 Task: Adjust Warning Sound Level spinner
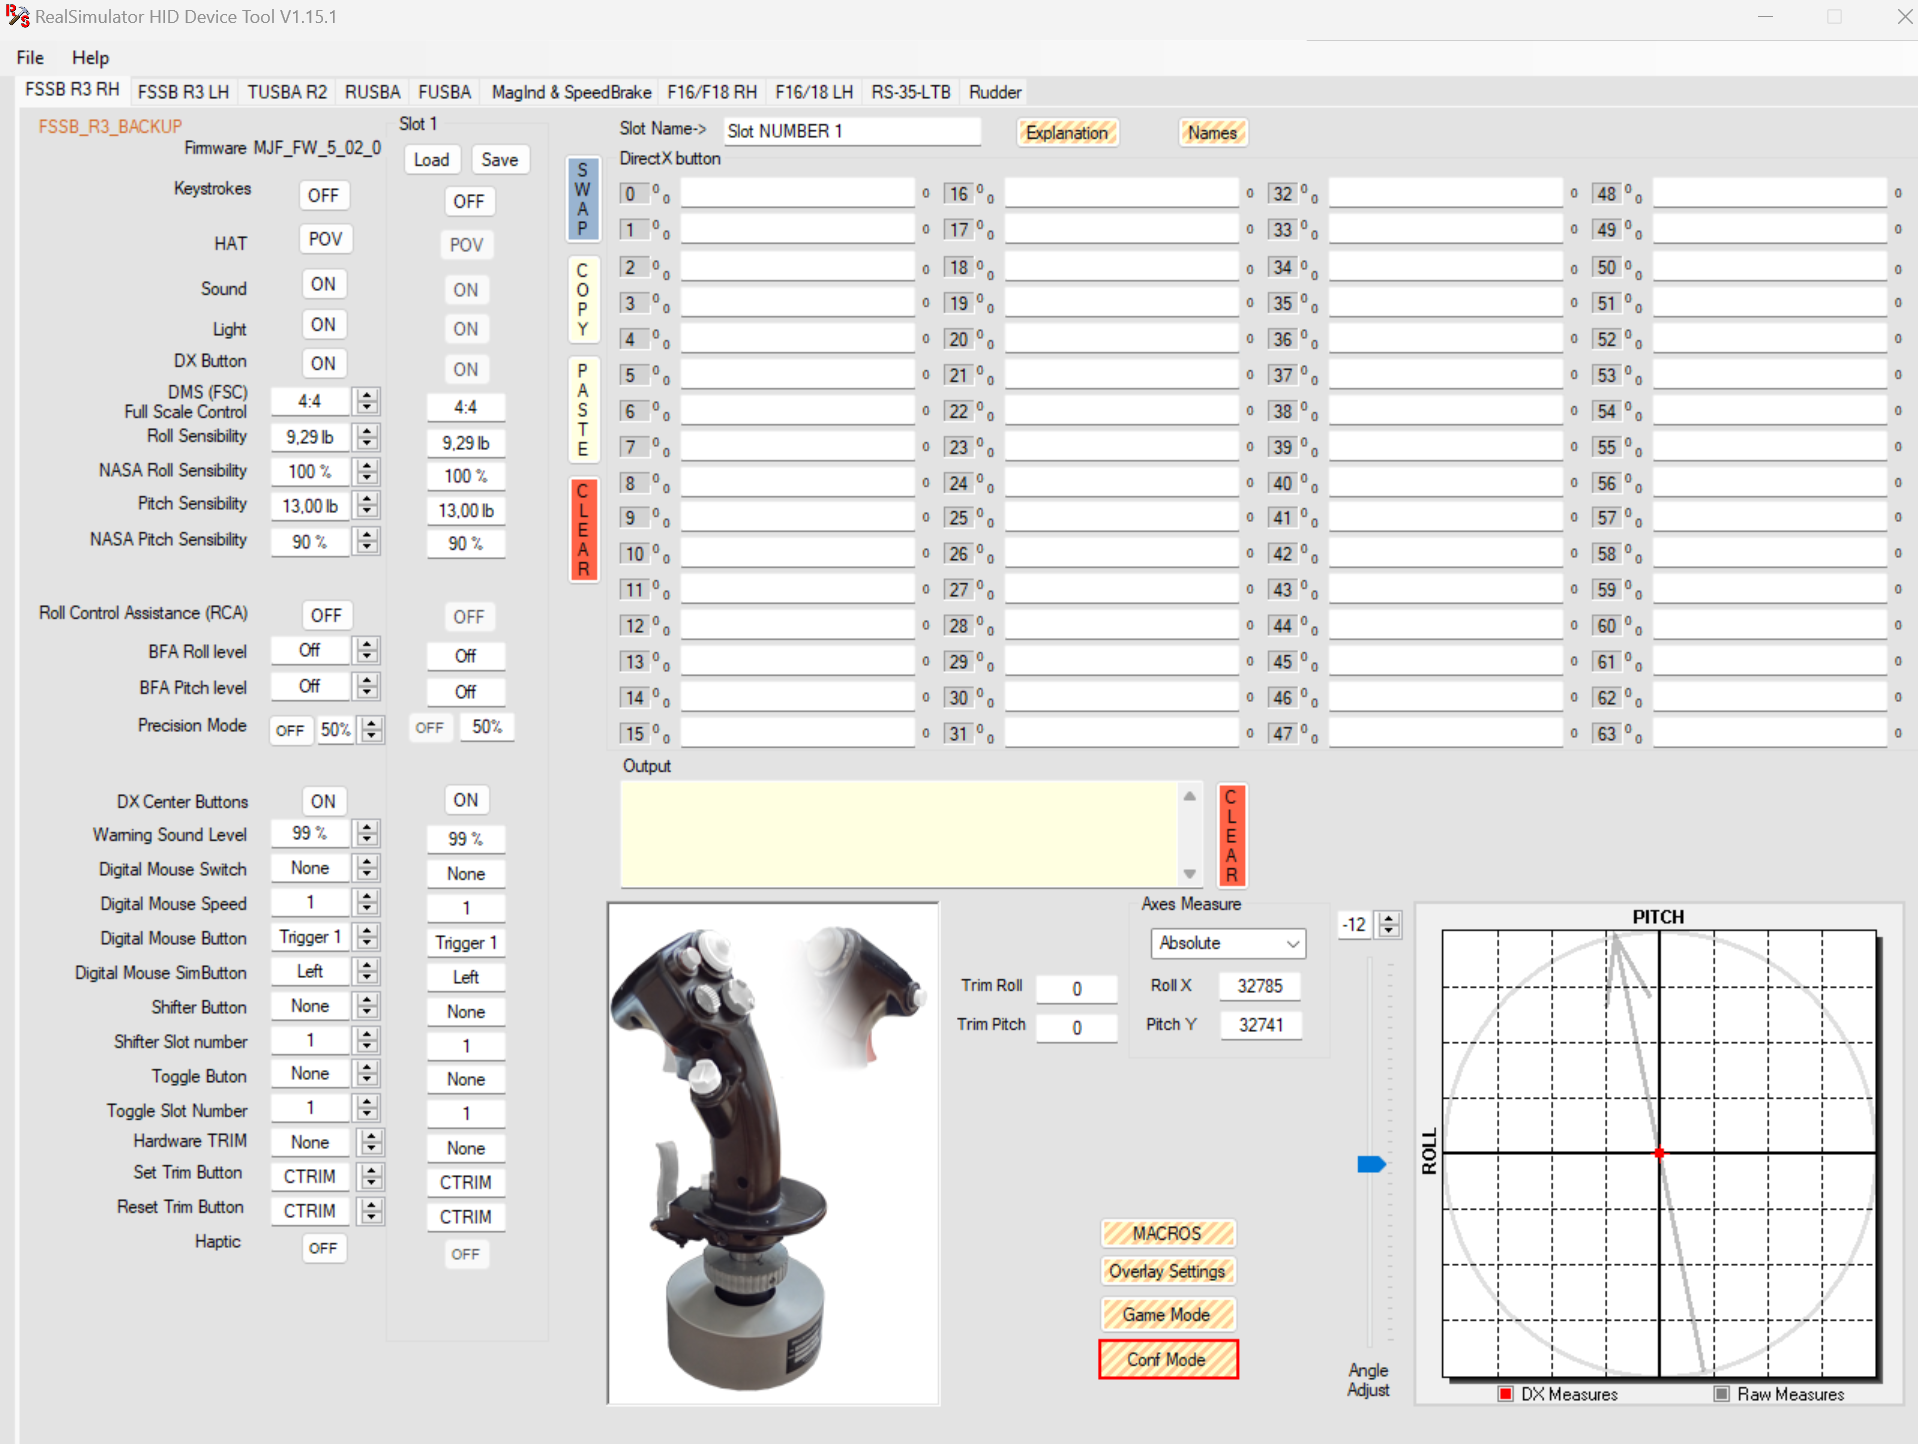[x=367, y=833]
